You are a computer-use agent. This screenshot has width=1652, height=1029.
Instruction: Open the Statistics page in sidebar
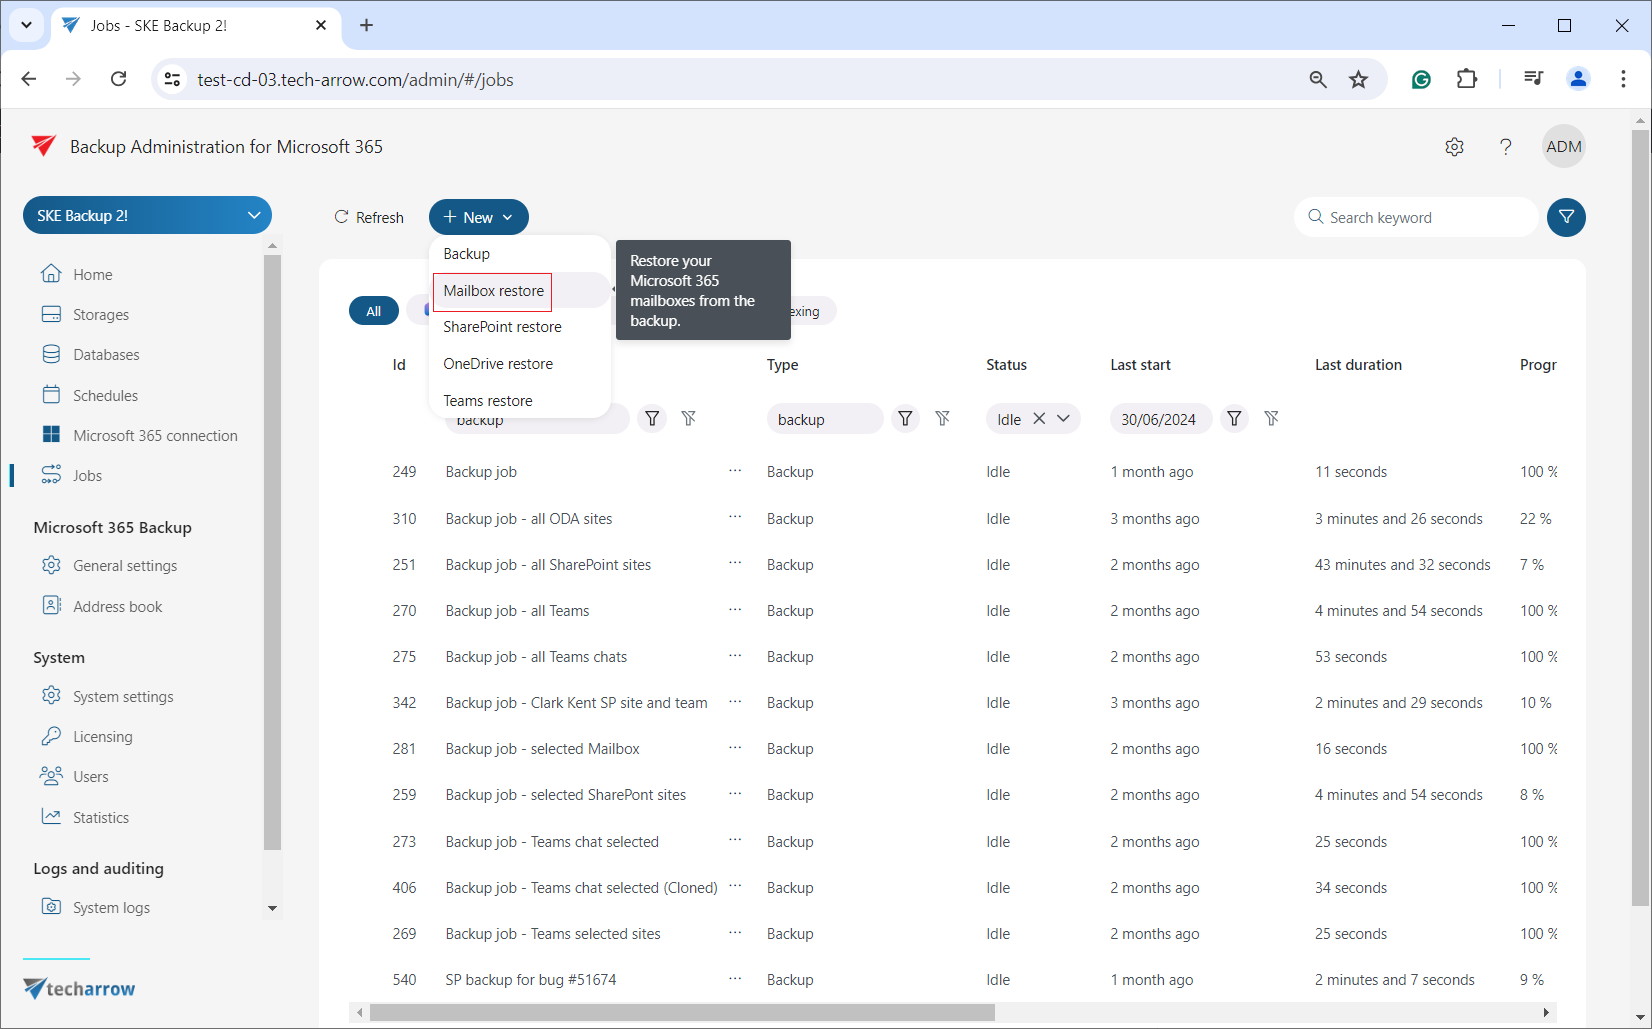click(100, 818)
